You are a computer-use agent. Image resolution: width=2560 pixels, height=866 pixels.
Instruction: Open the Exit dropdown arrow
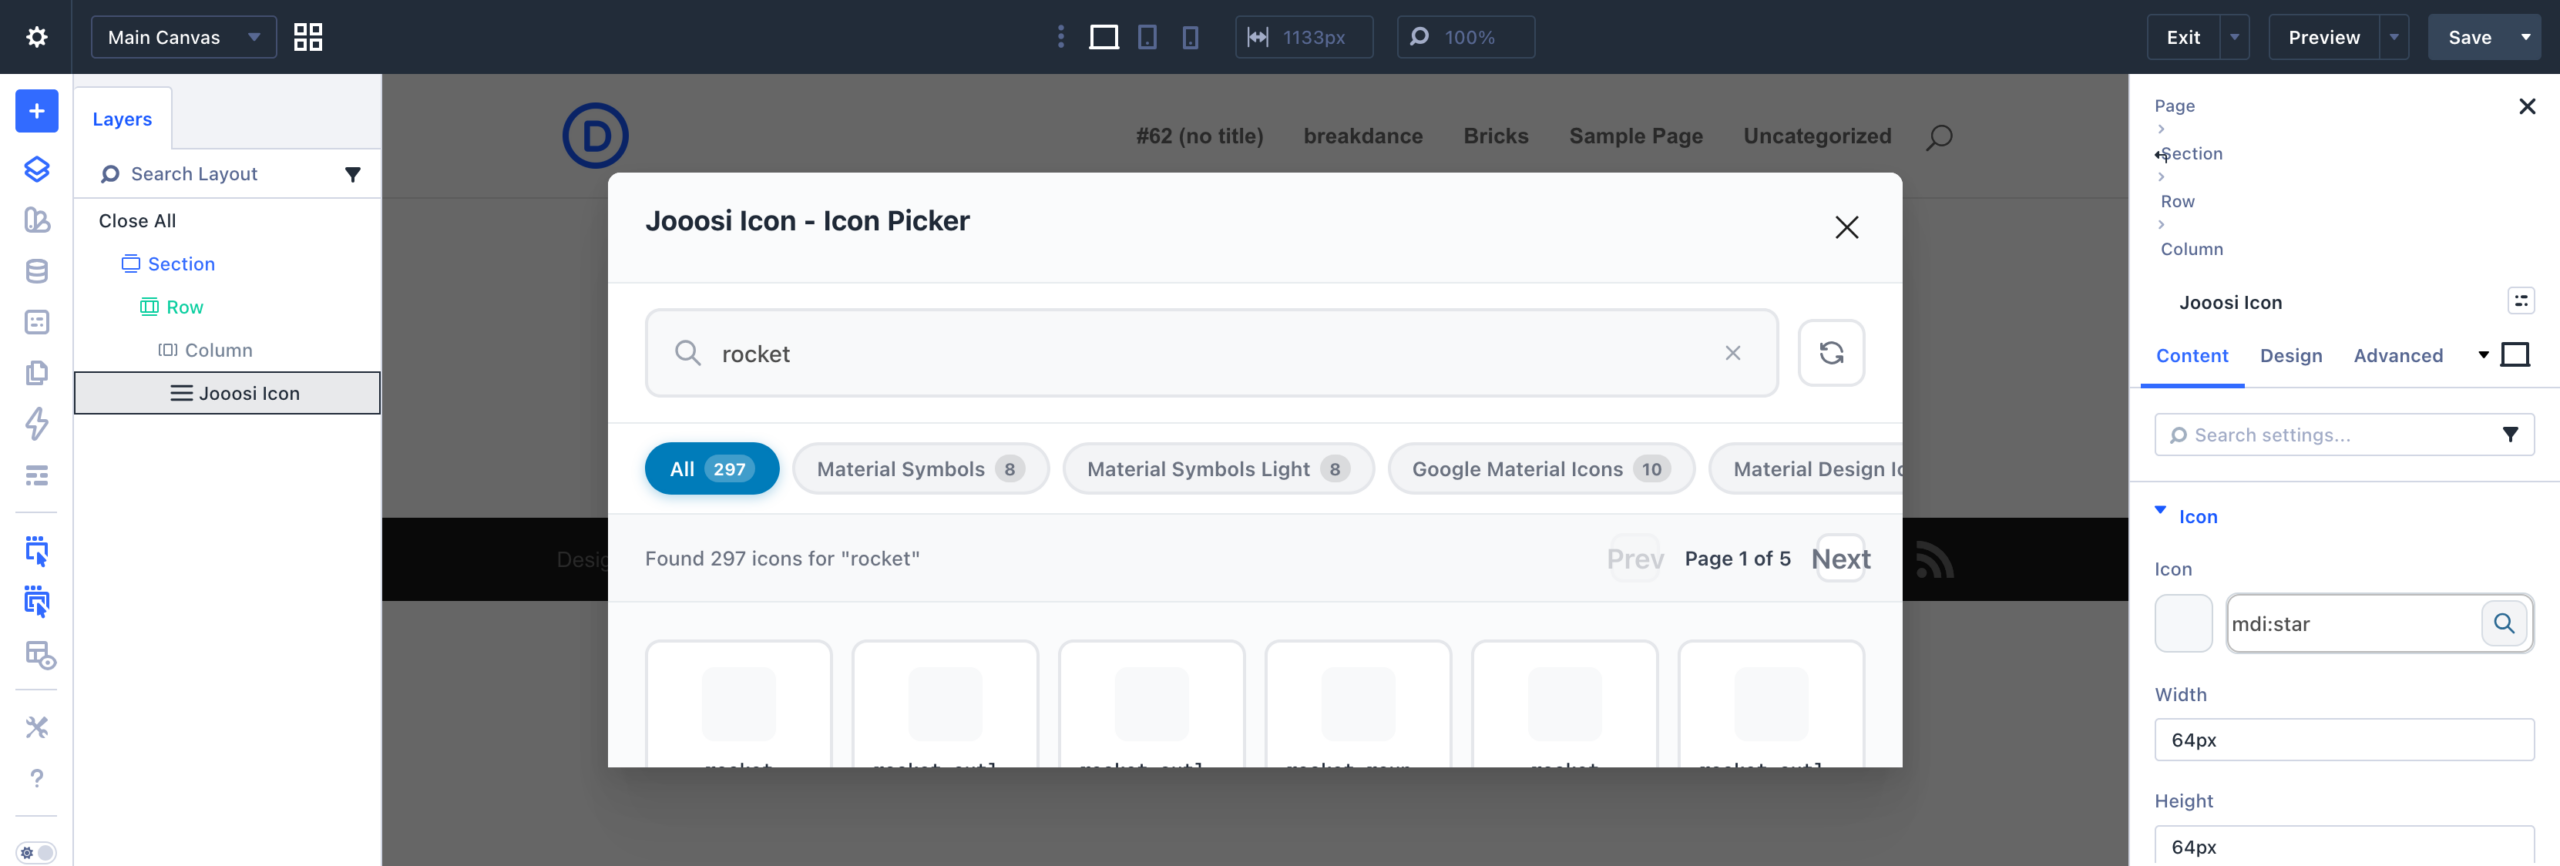point(2234,37)
